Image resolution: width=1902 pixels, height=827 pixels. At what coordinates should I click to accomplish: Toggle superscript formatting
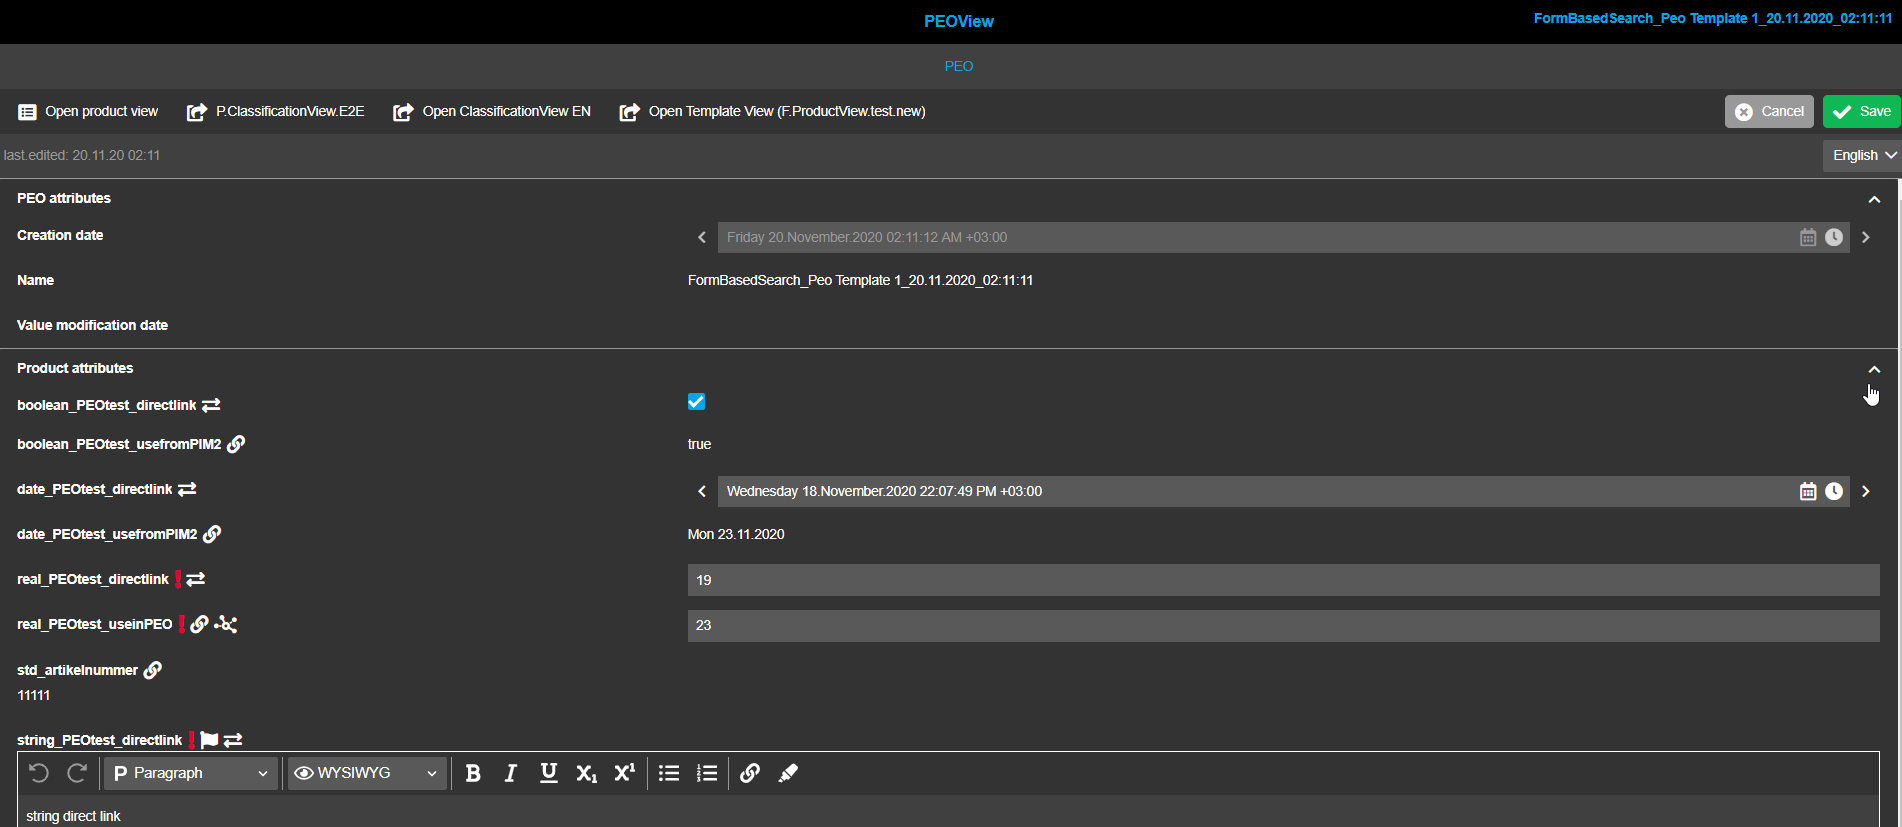(x=624, y=773)
